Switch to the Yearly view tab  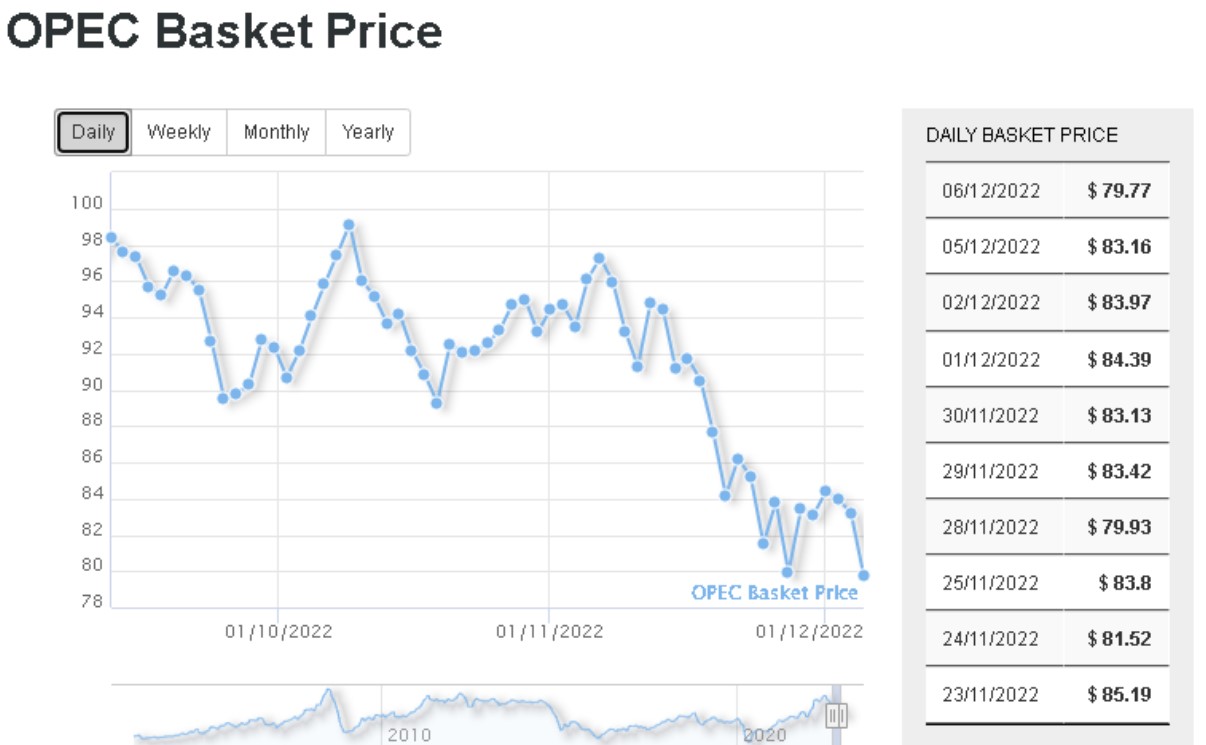(x=368, y=132)
